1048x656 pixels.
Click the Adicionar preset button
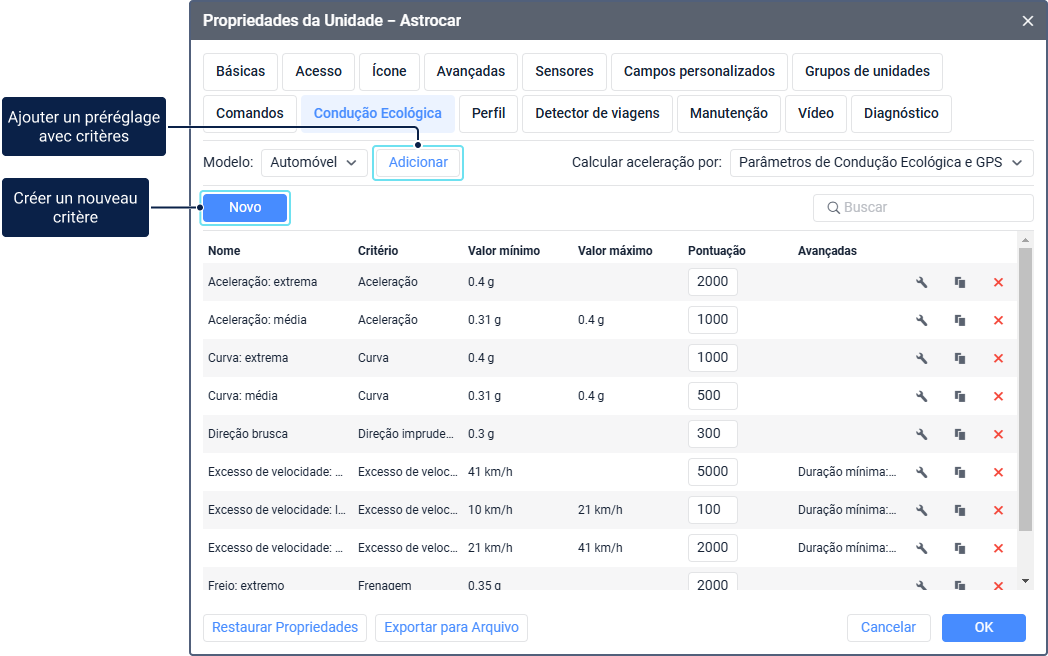(418, 163)
